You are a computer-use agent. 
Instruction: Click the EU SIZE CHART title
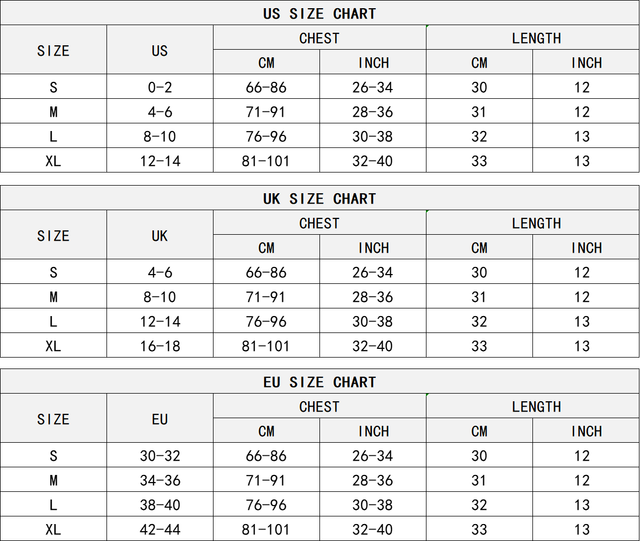pos(320,382)
